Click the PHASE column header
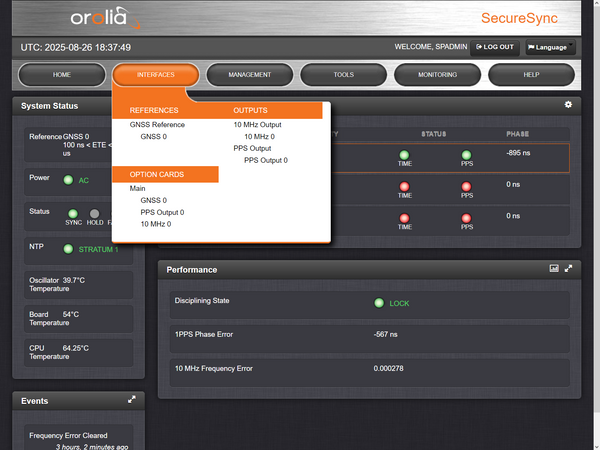The height and width of the screenshot is (450, 600). point(517,134)
